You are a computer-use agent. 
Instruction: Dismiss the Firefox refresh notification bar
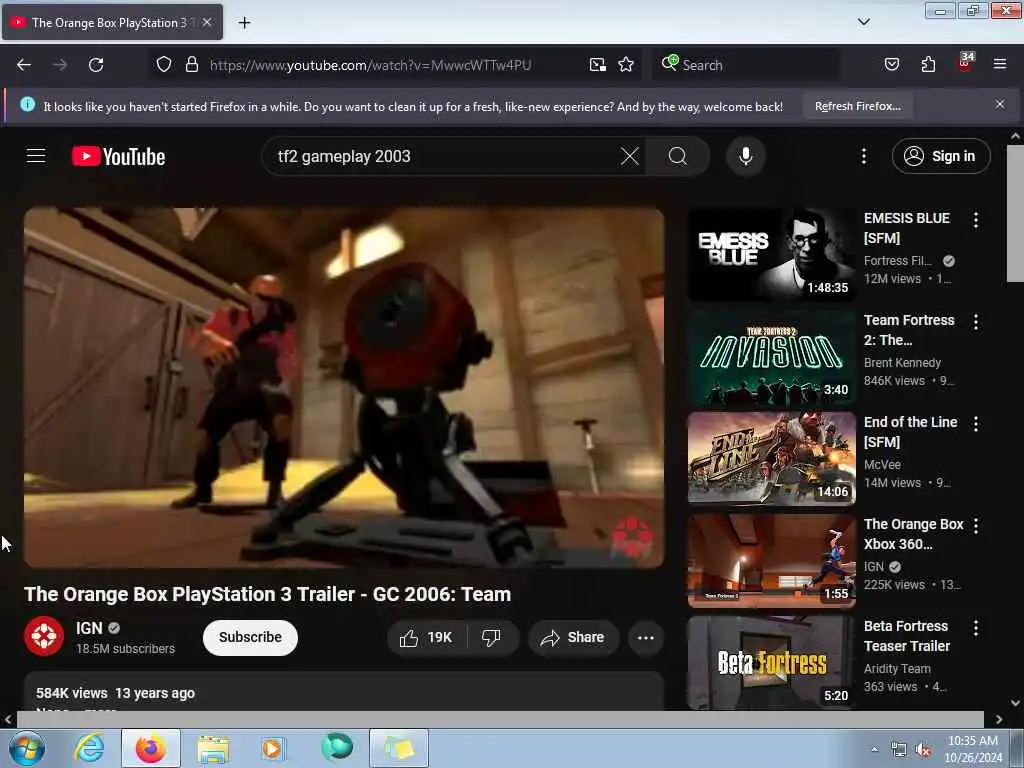pyautogui.click(x=1000, y=104)
